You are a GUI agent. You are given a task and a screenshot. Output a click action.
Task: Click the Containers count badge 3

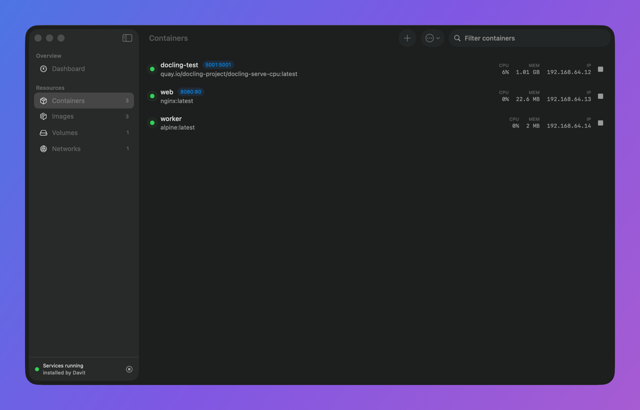point(127,101)
